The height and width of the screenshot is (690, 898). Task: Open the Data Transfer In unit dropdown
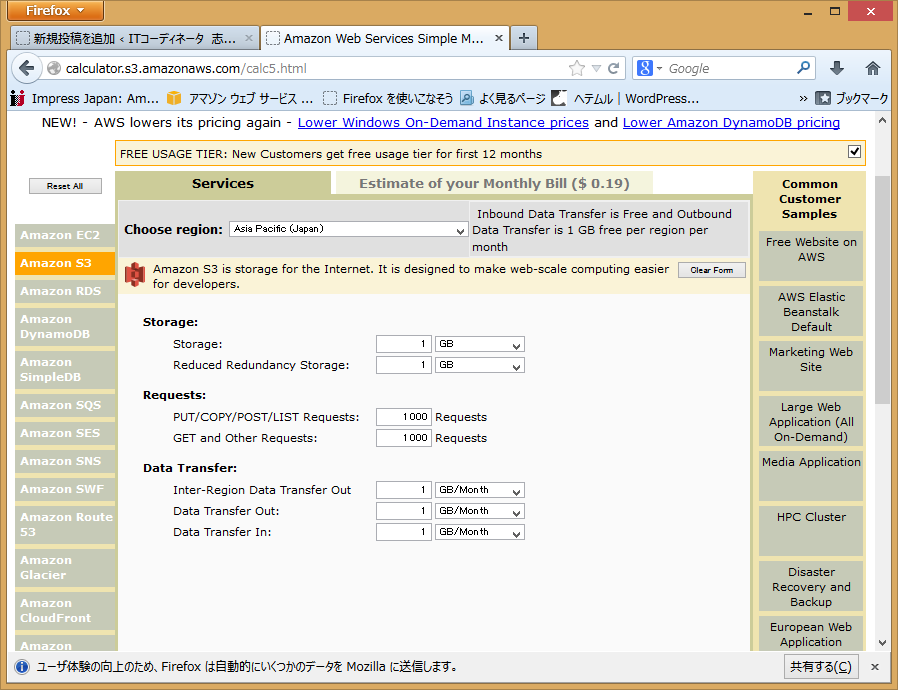(479, 532)
